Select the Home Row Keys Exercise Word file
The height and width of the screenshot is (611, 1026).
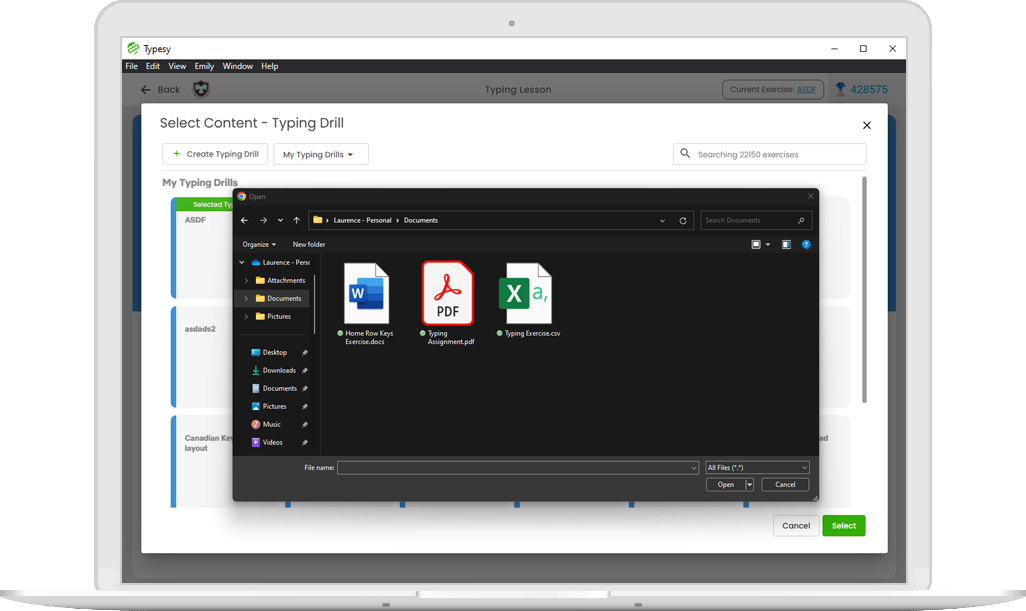(x=366, y=304)
